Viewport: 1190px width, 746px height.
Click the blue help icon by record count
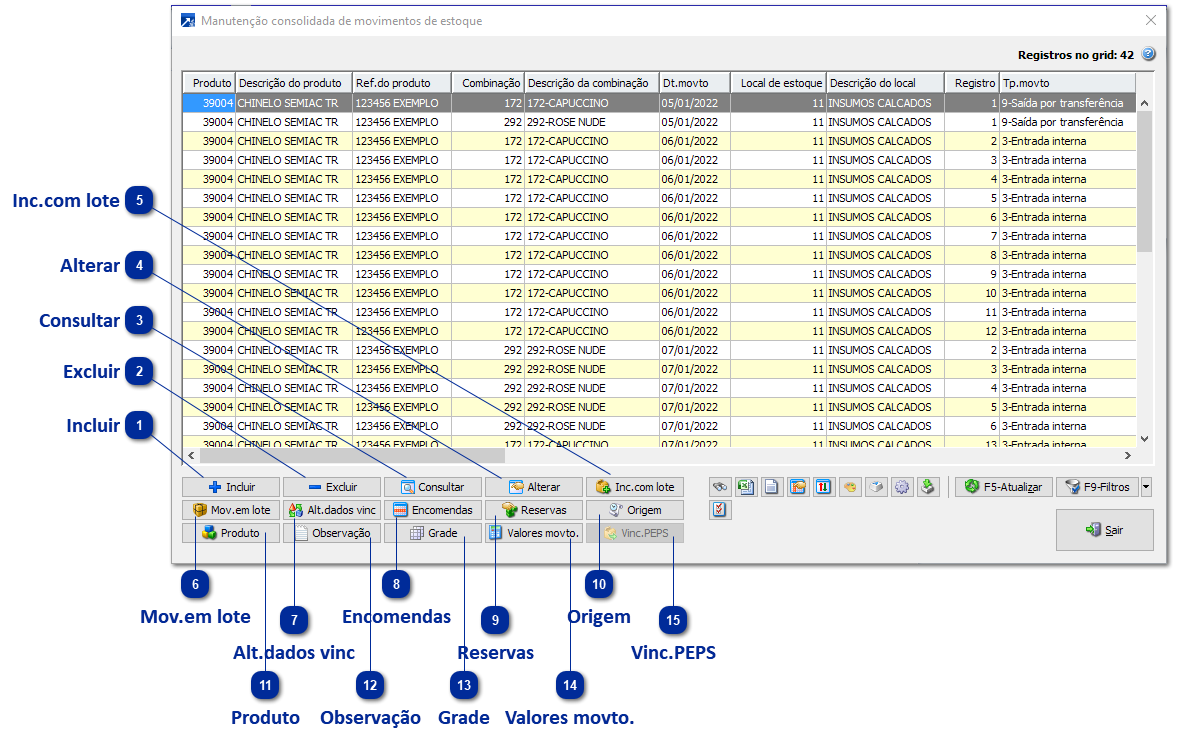(x=1148, y=55)
